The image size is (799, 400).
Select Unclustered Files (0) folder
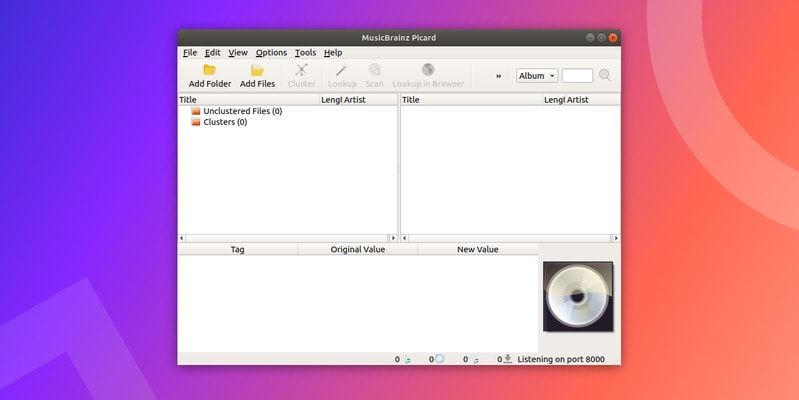pyautogui.click(x=243, y=111)
